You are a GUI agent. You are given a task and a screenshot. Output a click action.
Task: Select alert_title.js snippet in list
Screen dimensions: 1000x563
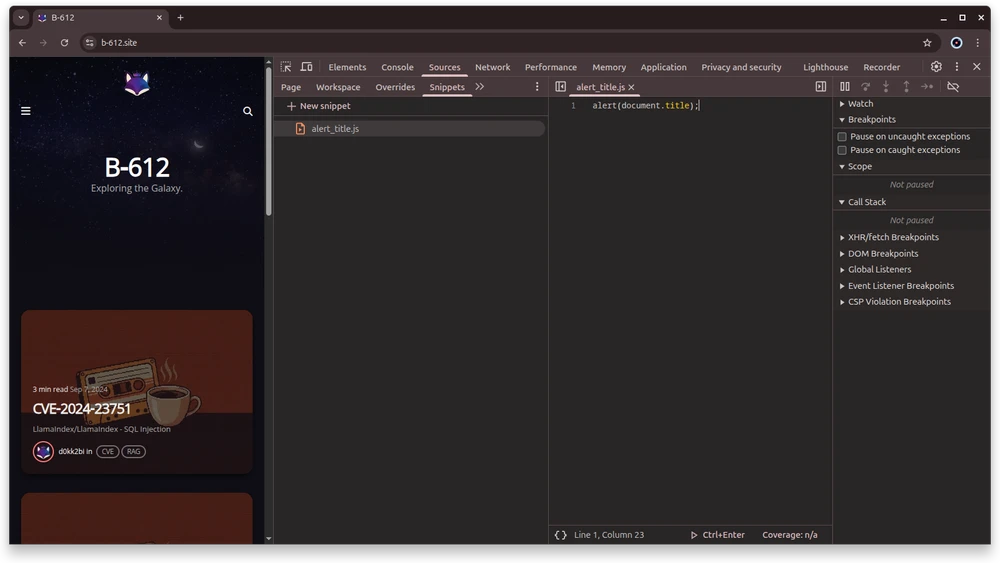coord(335,129)
